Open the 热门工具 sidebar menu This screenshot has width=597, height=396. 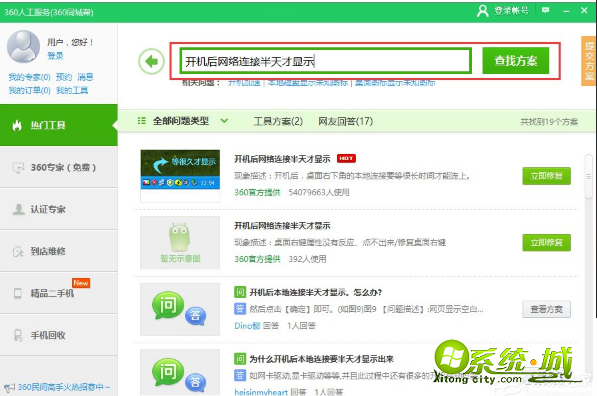coord(59,125)
